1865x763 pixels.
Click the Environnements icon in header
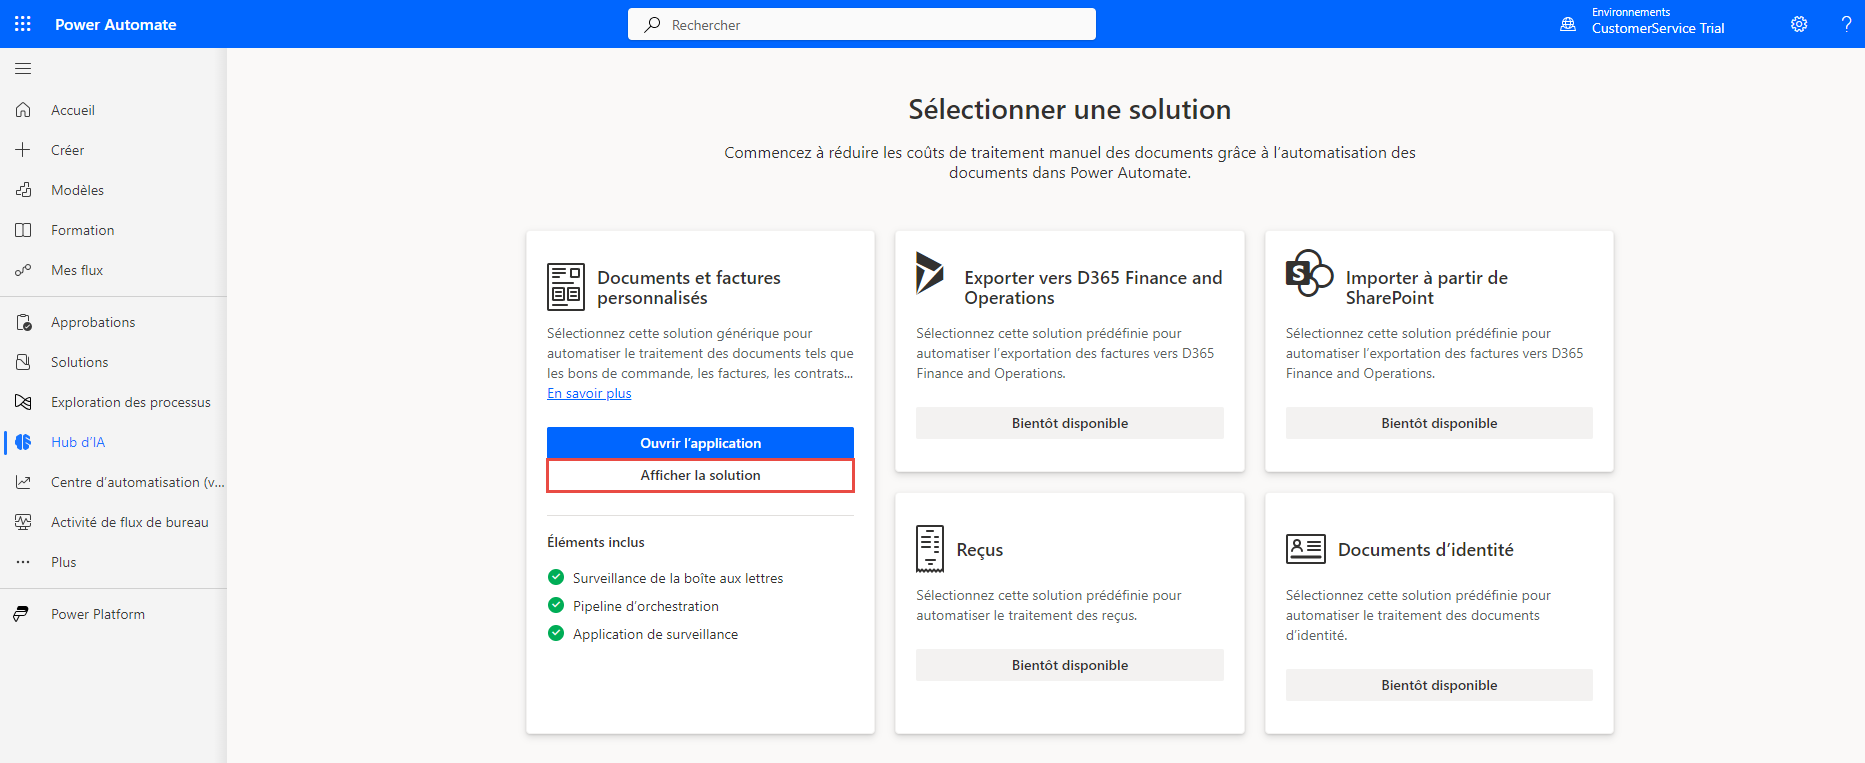pos(1568,24)
